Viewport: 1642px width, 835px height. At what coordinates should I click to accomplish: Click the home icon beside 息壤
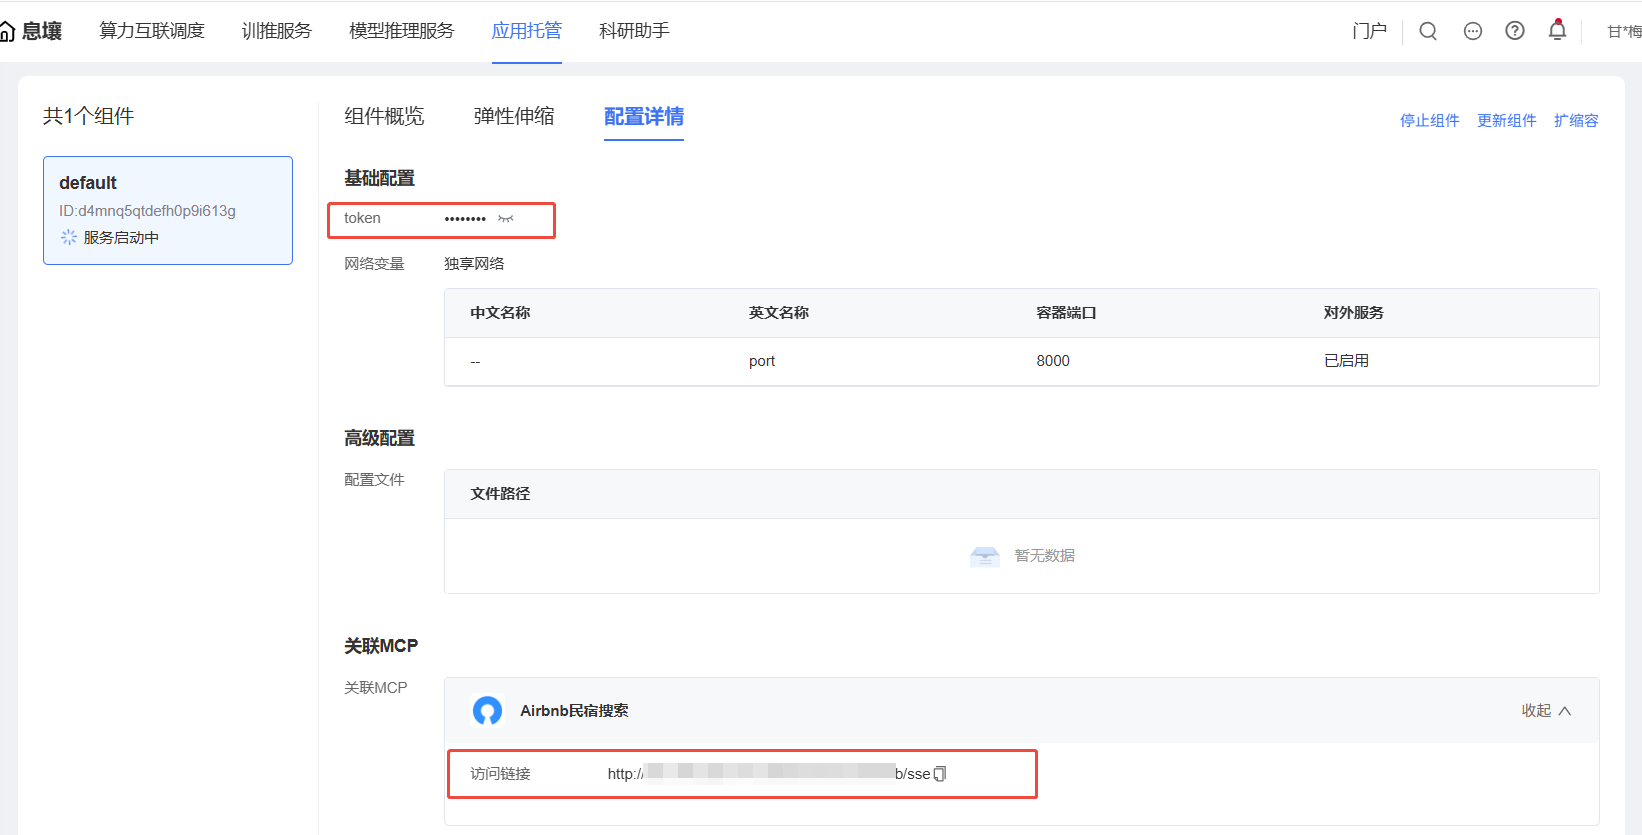7,32
